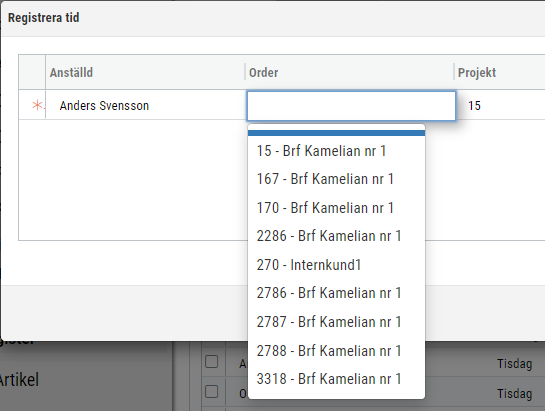The width and height of the screenshot is (545, 411).
Task: Open Artikel in the sidebar
Action: 19,380
